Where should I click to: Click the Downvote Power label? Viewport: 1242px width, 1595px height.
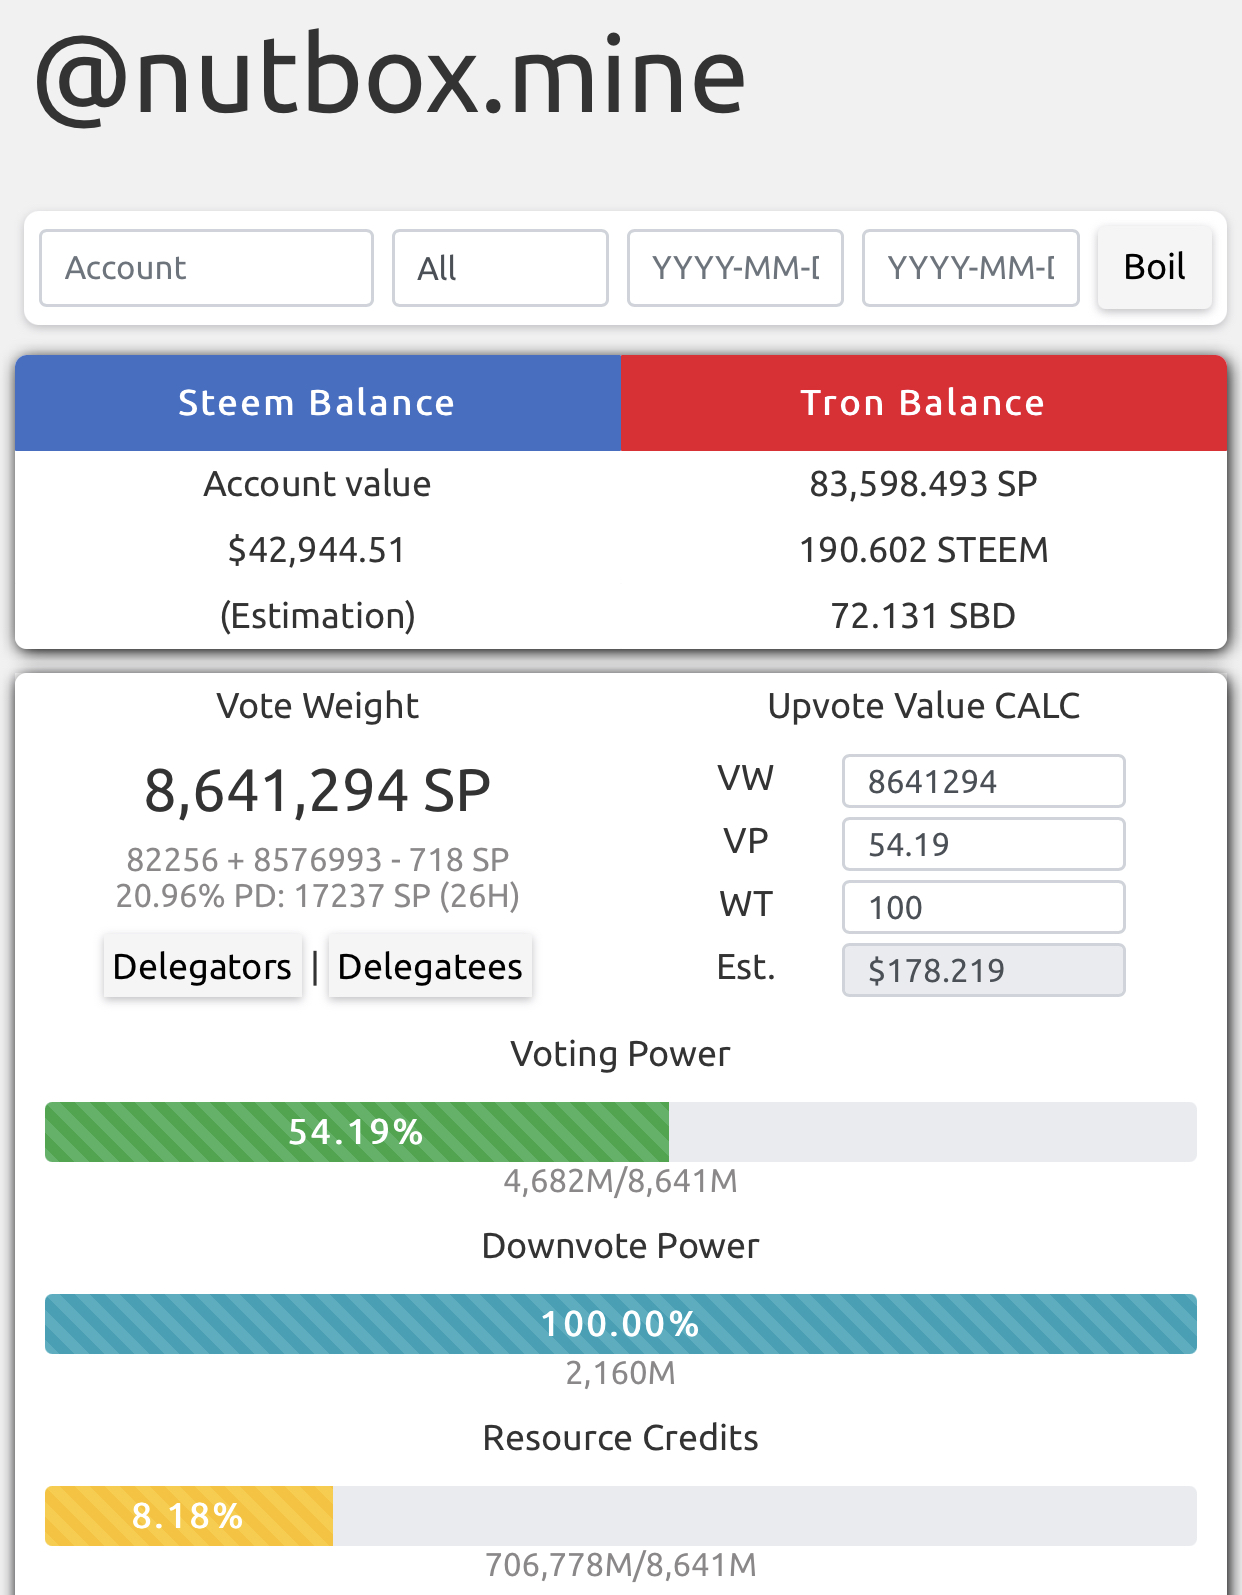[621, 1246]
